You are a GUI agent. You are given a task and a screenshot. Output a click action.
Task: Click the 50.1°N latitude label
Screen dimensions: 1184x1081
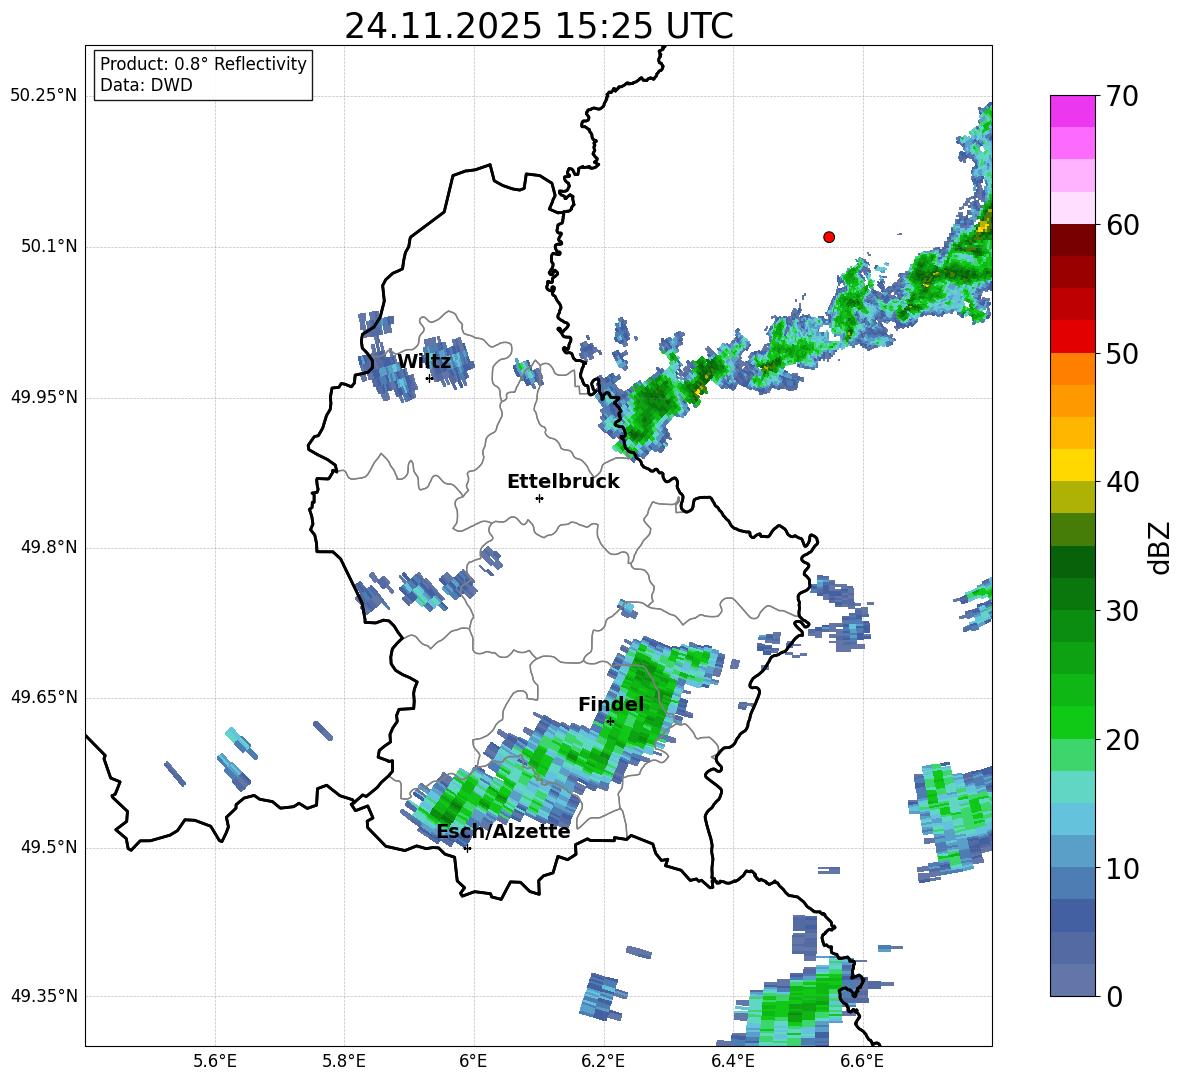coord(50,247)
